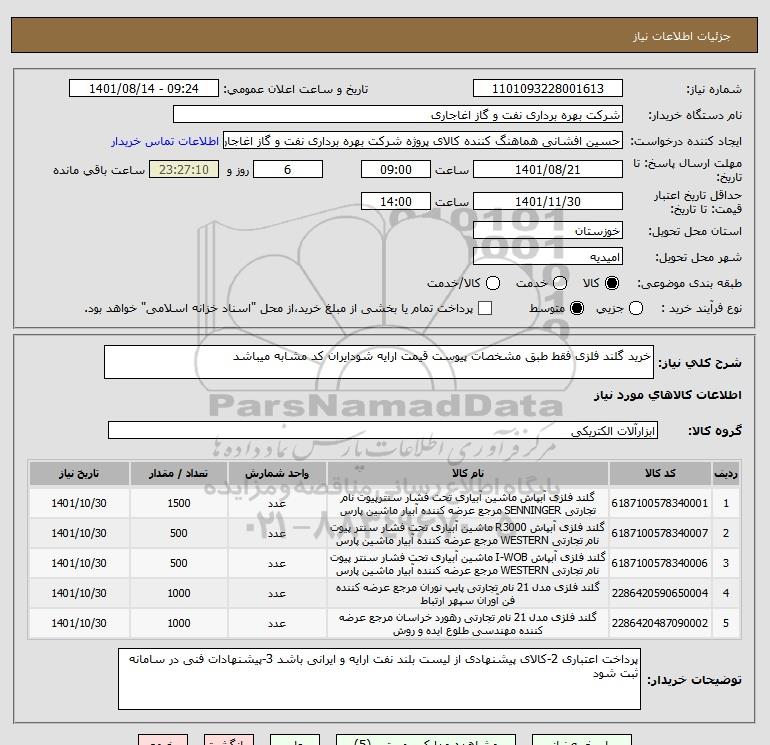Select the خدمت radio button
The image size is (770, 745).
560,283
